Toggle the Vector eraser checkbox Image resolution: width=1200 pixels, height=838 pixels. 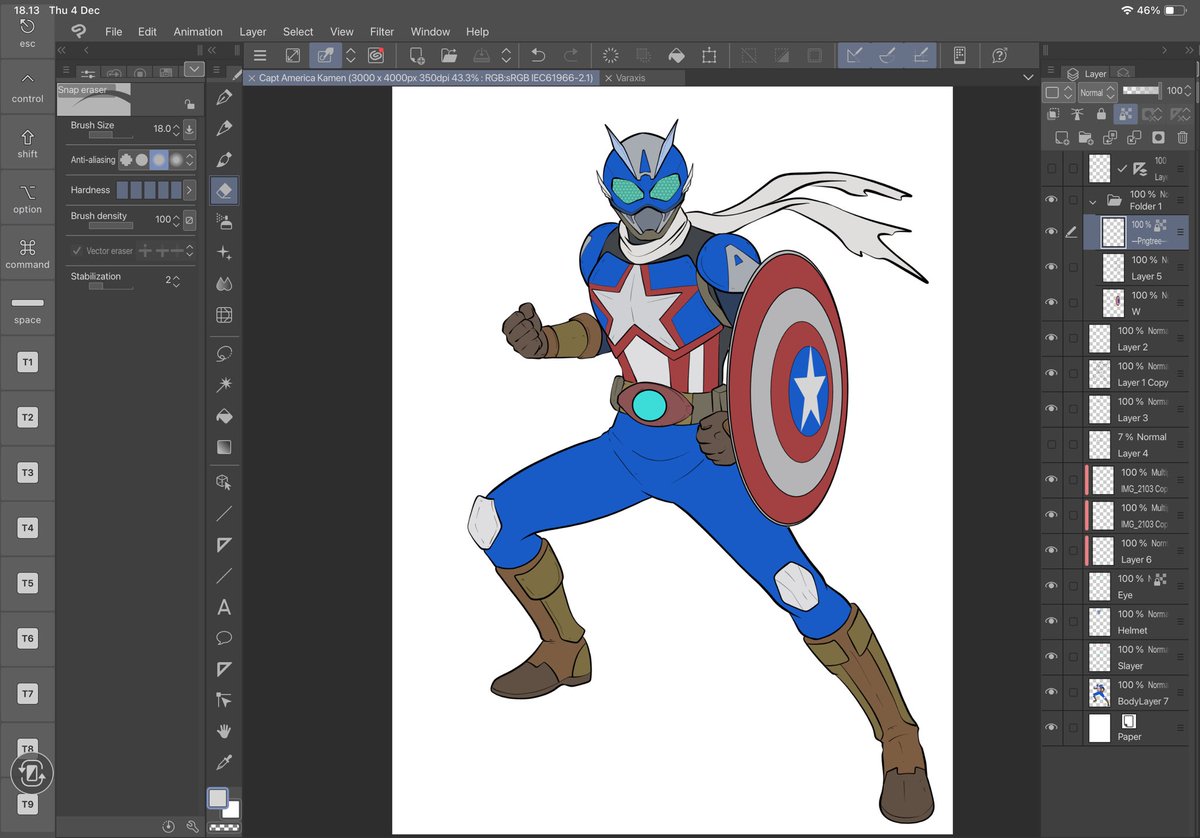point(77,251)
